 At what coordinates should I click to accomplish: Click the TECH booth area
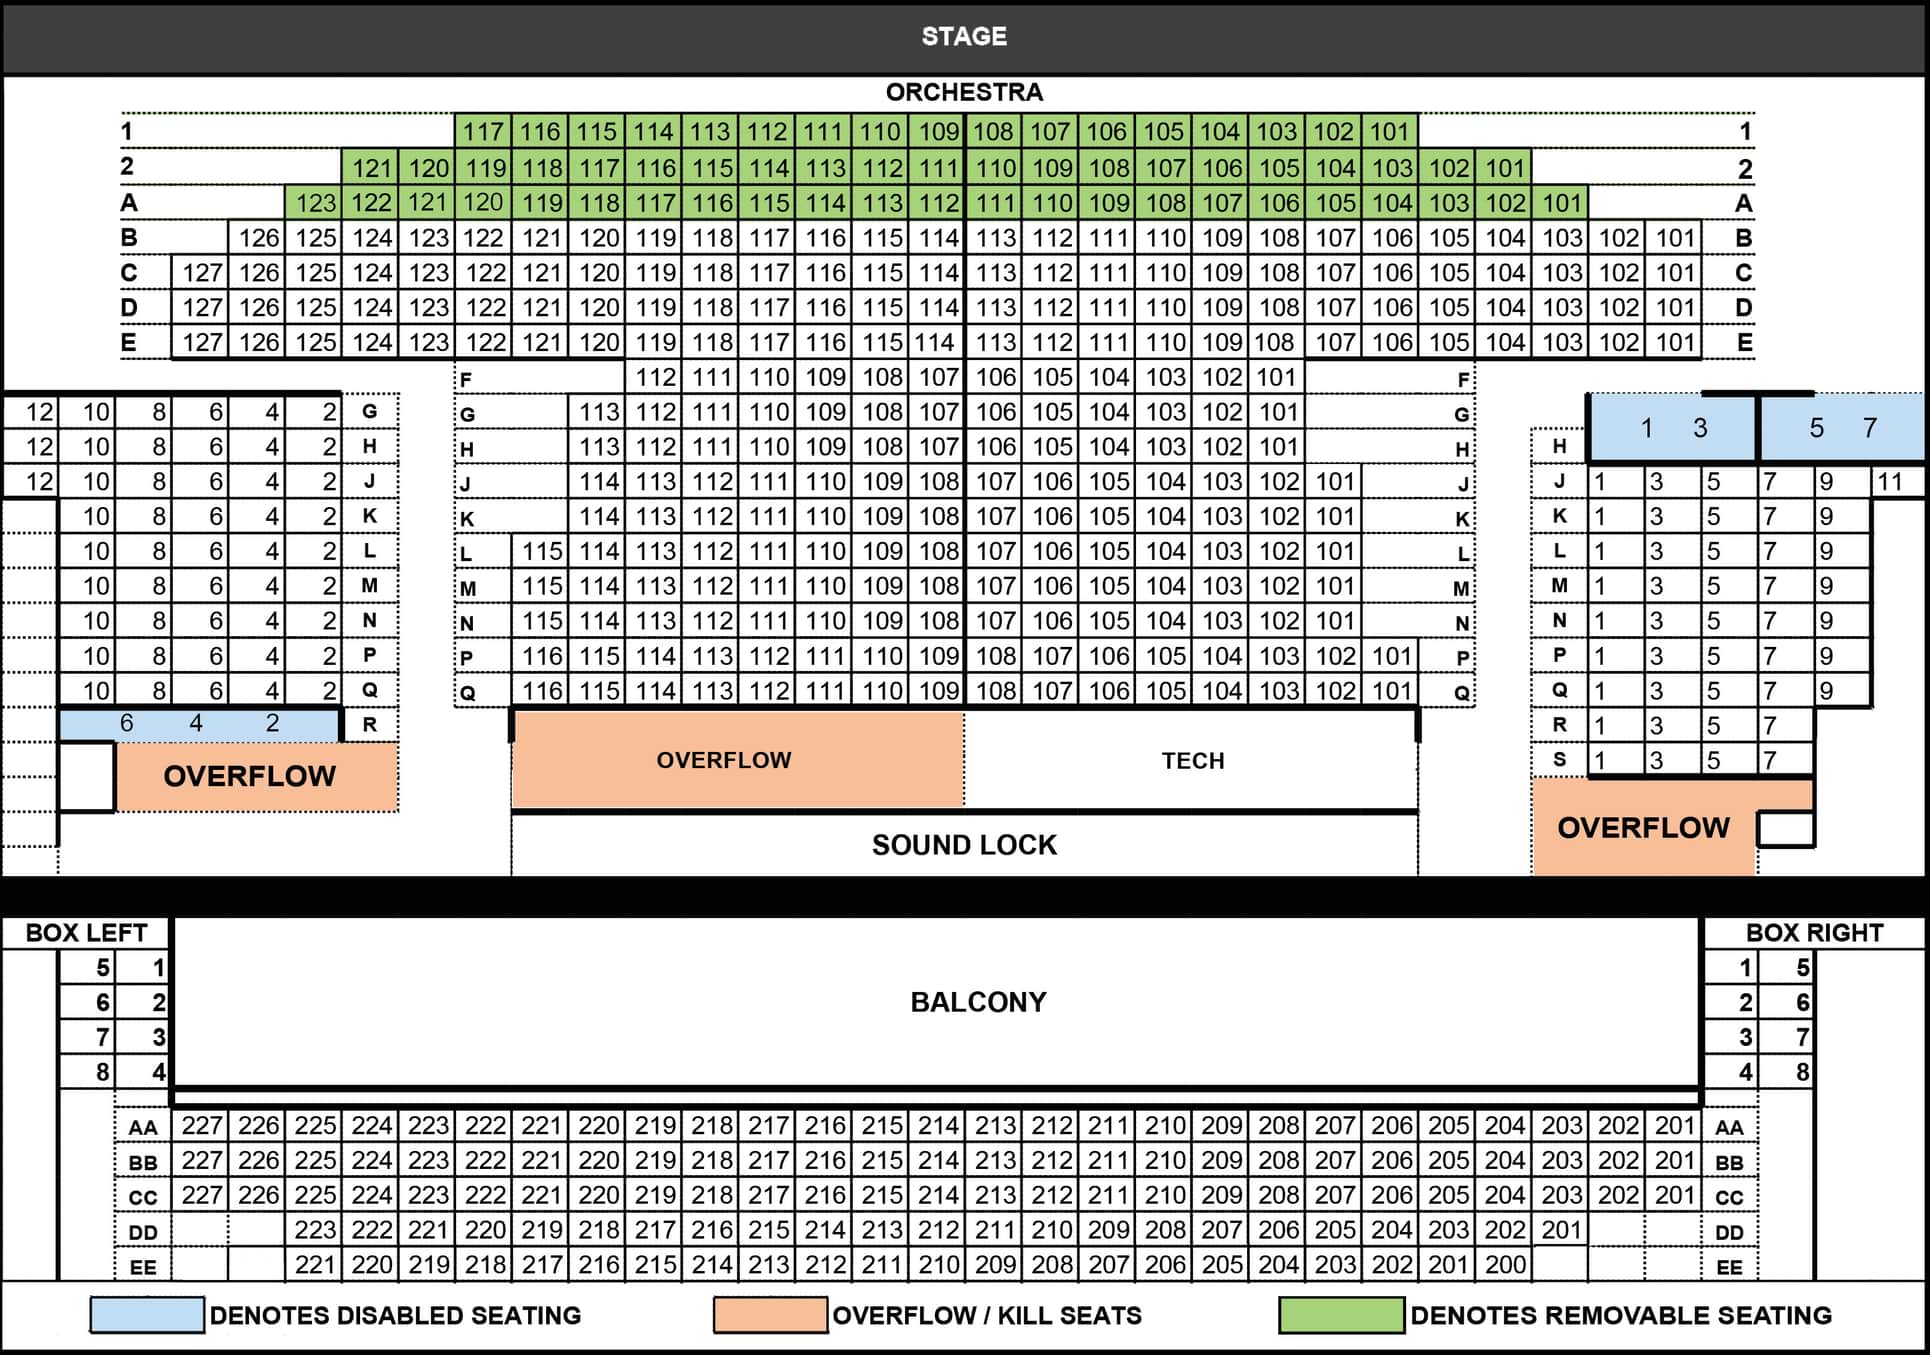[1192, 760]
